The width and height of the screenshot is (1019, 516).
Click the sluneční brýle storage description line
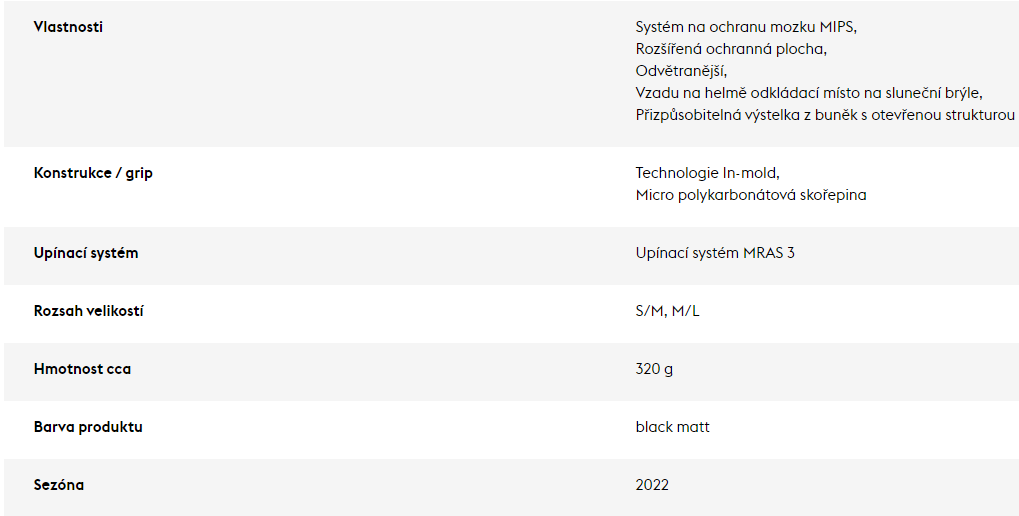(x=809, y=94)
